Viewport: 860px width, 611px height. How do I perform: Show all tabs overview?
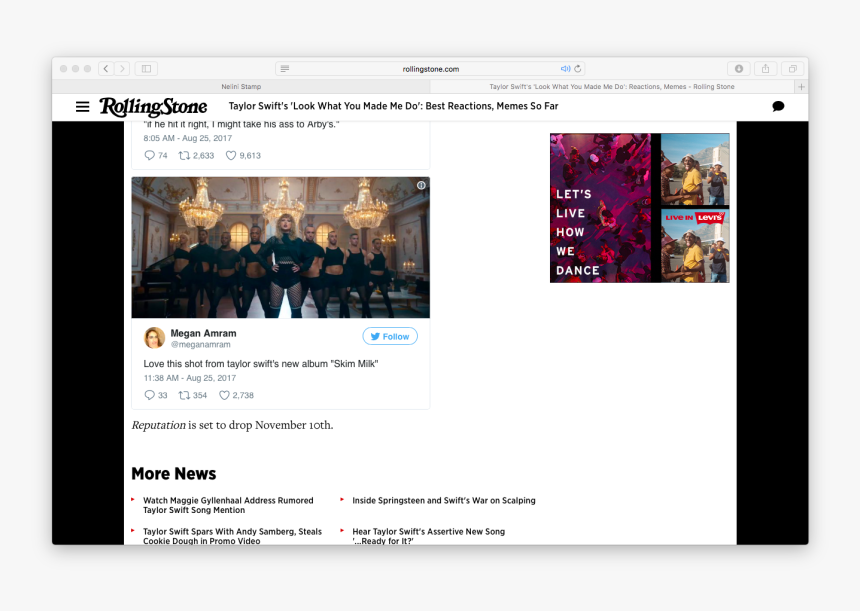(x=793, y=69)
